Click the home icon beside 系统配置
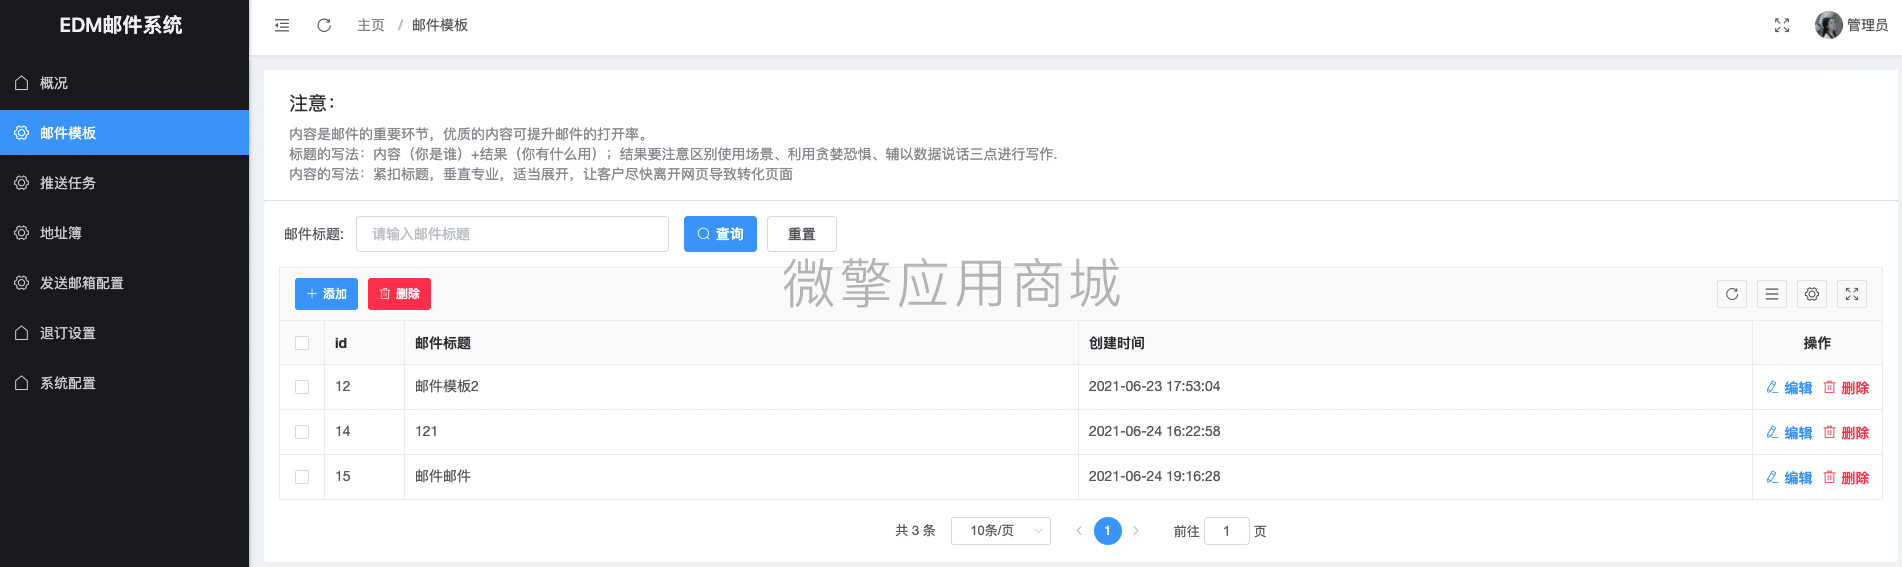This screenshot has height=567, width=1902. click(x=21, y=383)
